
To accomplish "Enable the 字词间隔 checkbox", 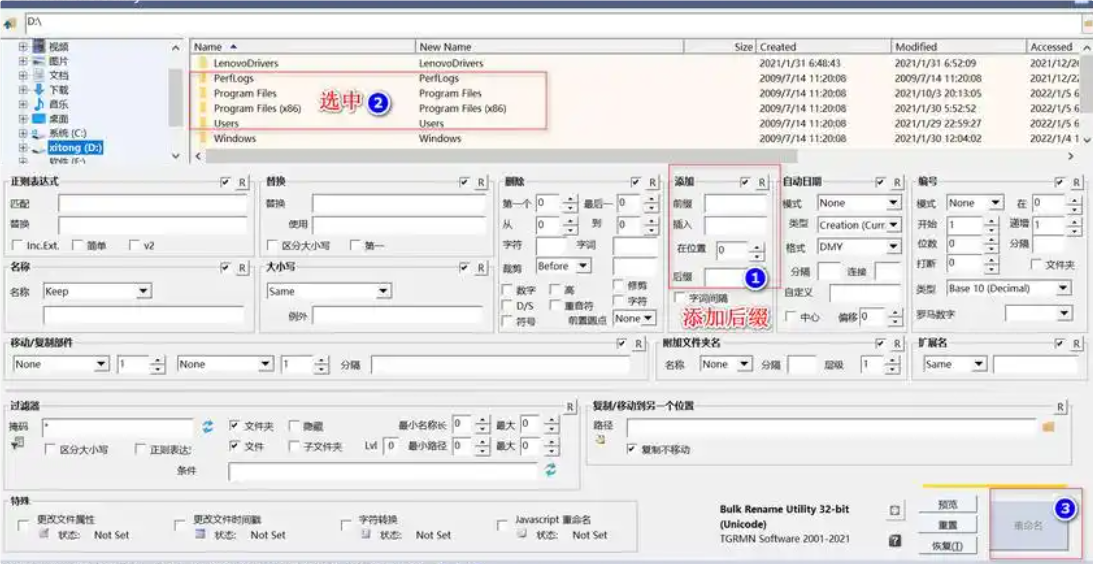I will (x=680, y=298).
